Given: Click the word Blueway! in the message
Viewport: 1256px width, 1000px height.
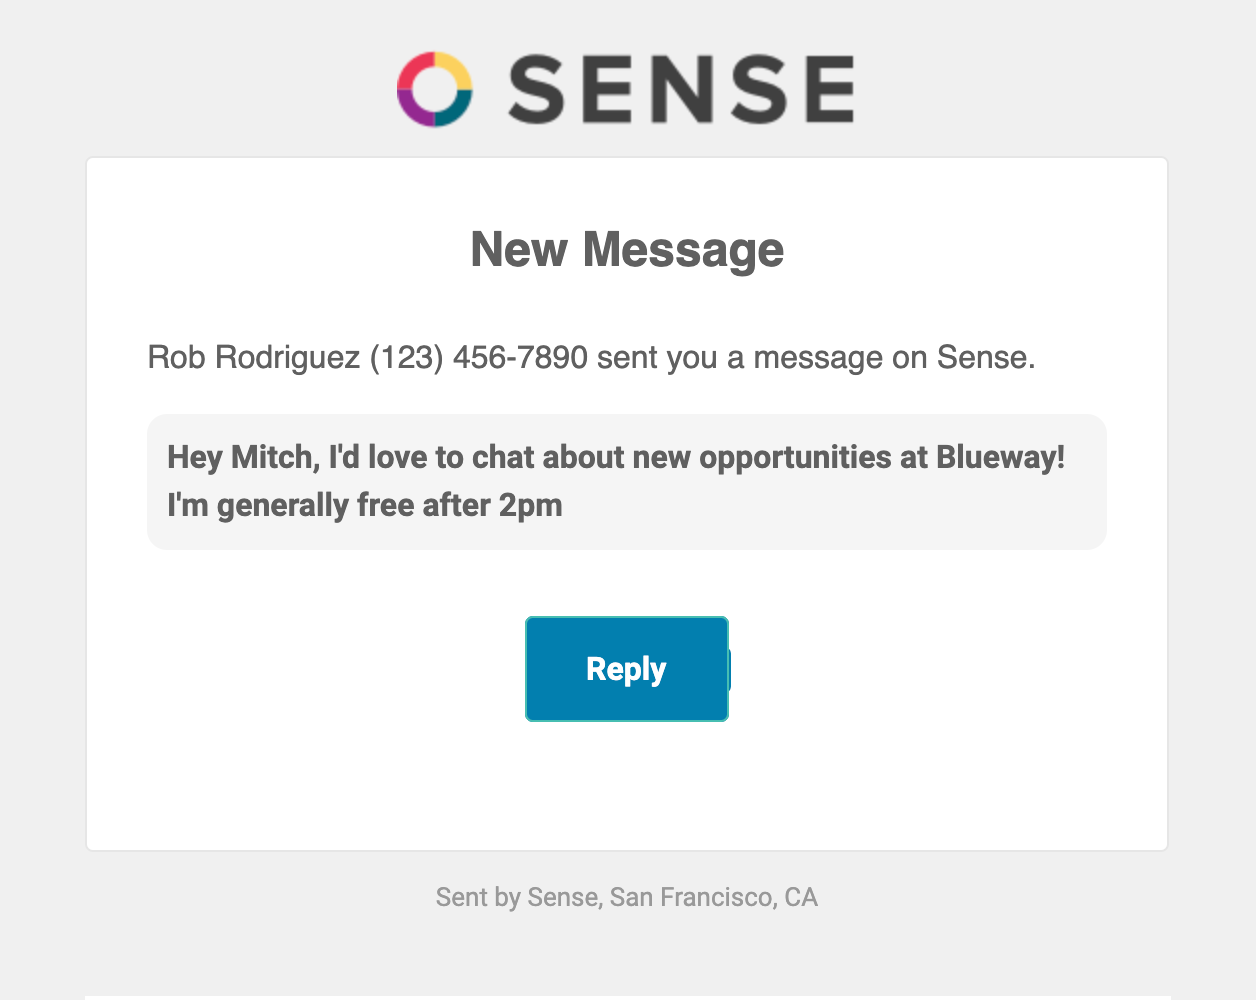Looking at the screenshot, I should point(1001,457).
